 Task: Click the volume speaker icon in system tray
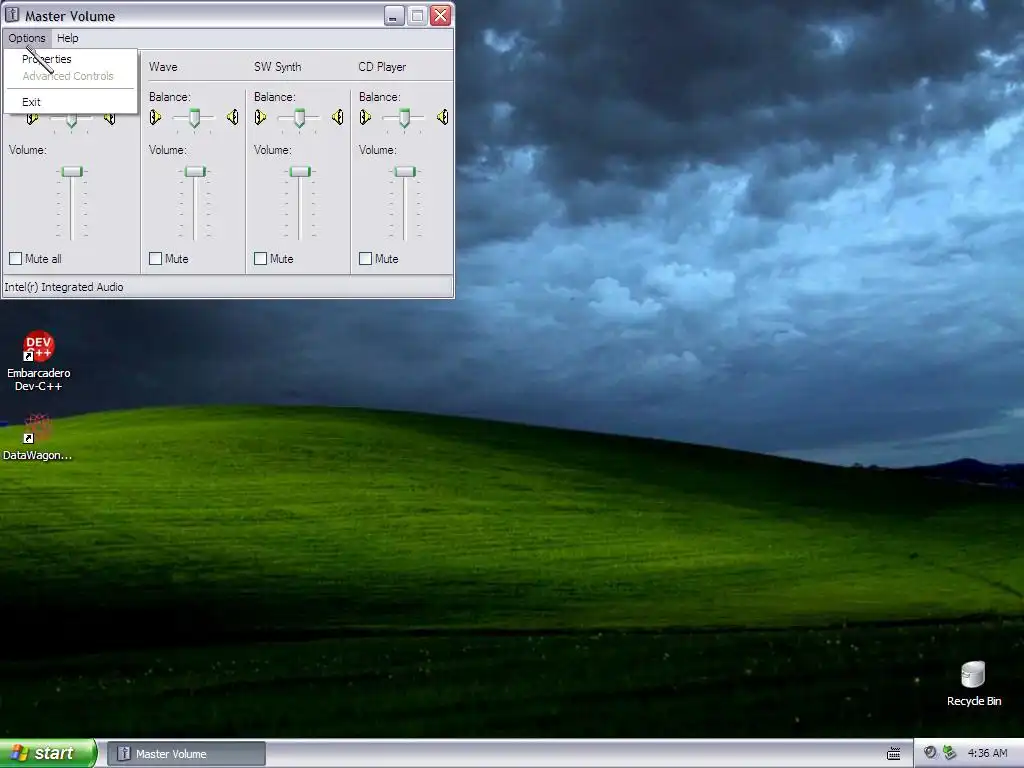930,753
